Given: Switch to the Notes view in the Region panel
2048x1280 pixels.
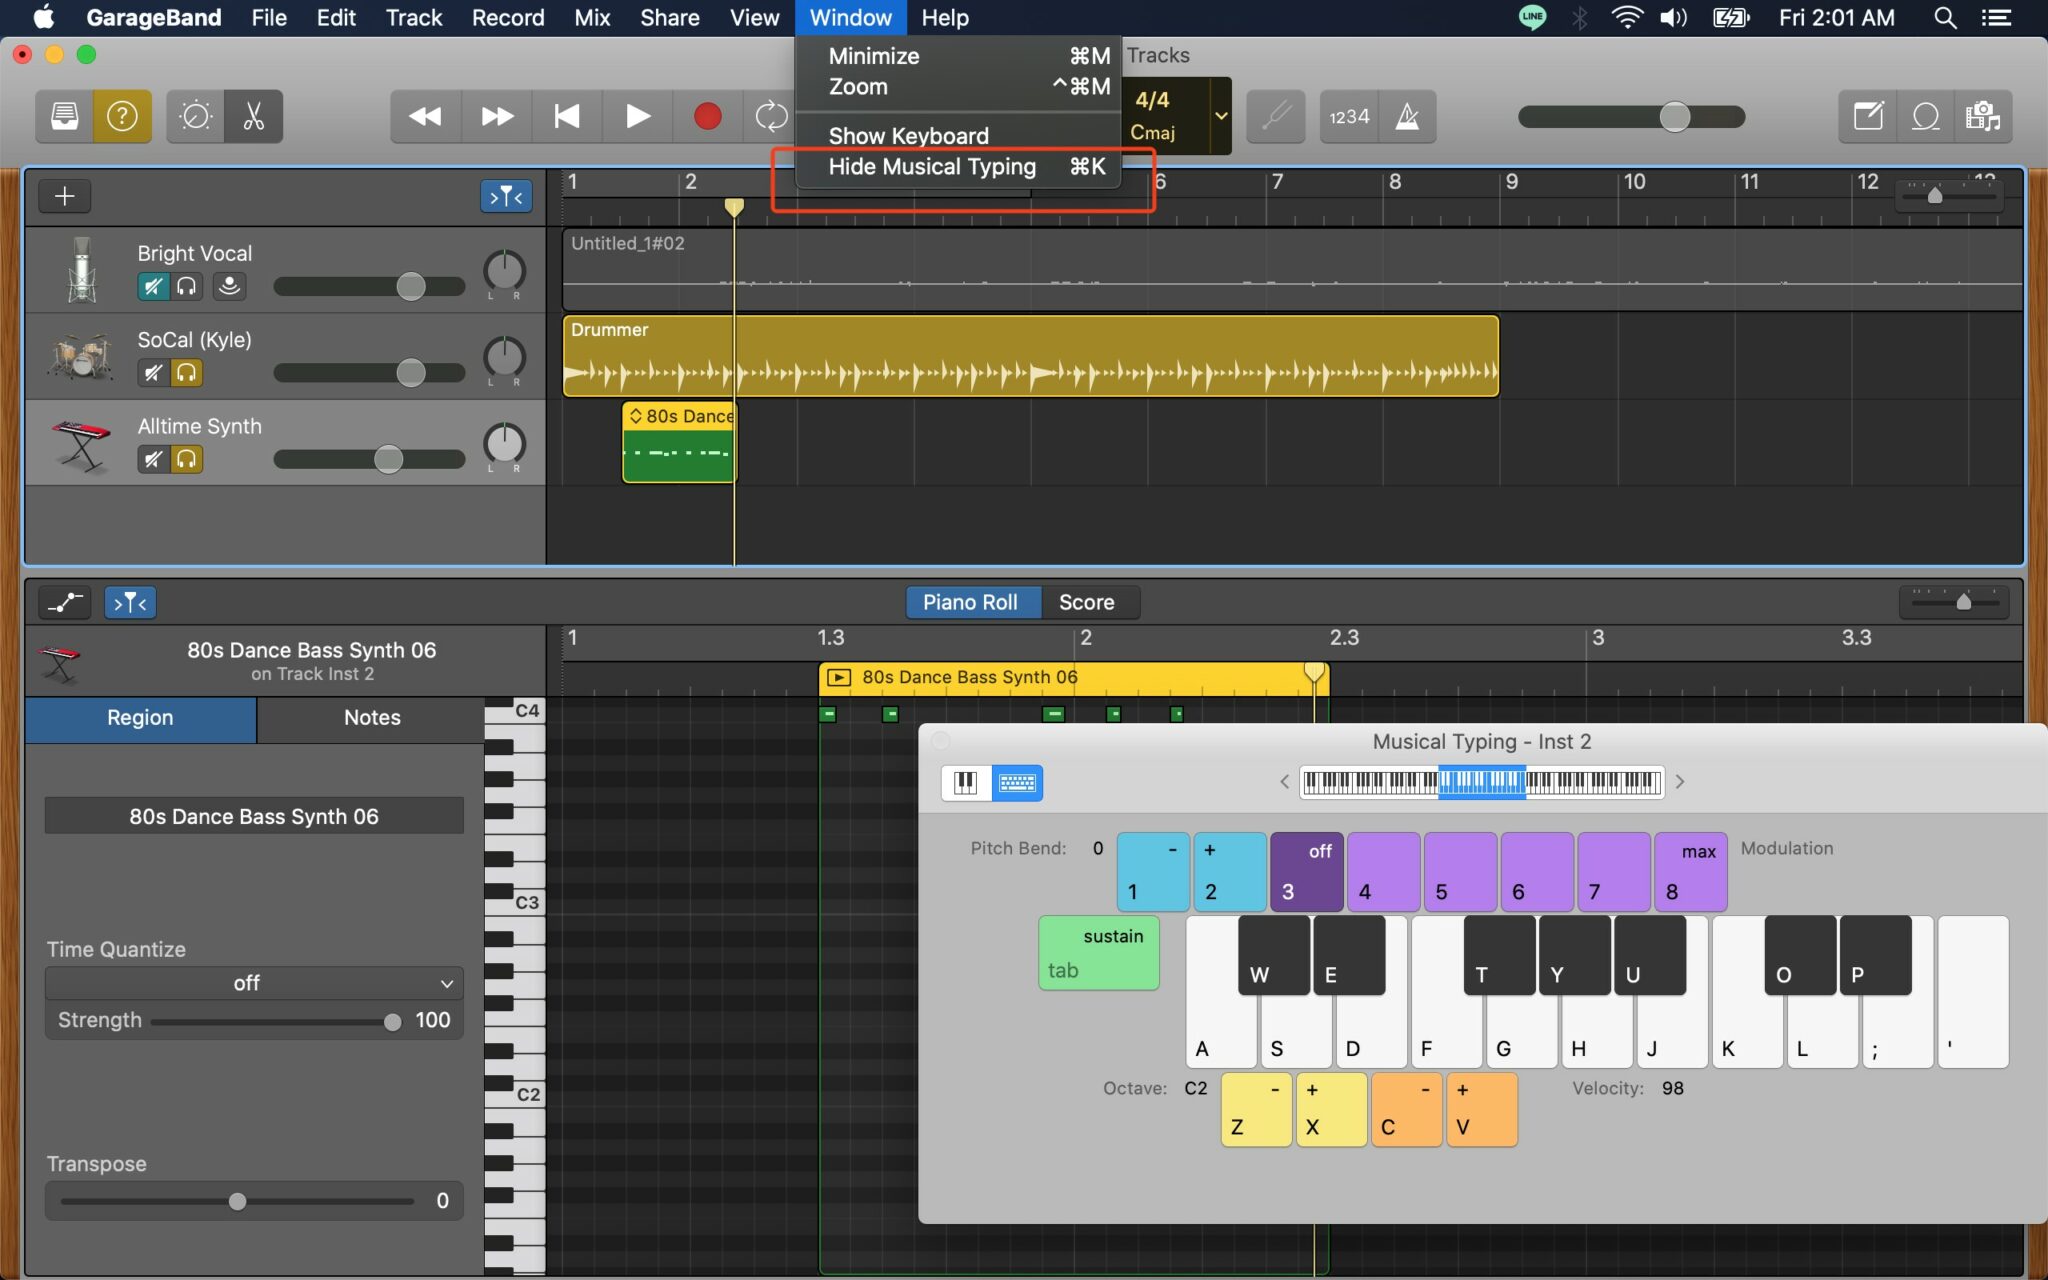Looking at the screenshot, I should [x=370, y=718].
